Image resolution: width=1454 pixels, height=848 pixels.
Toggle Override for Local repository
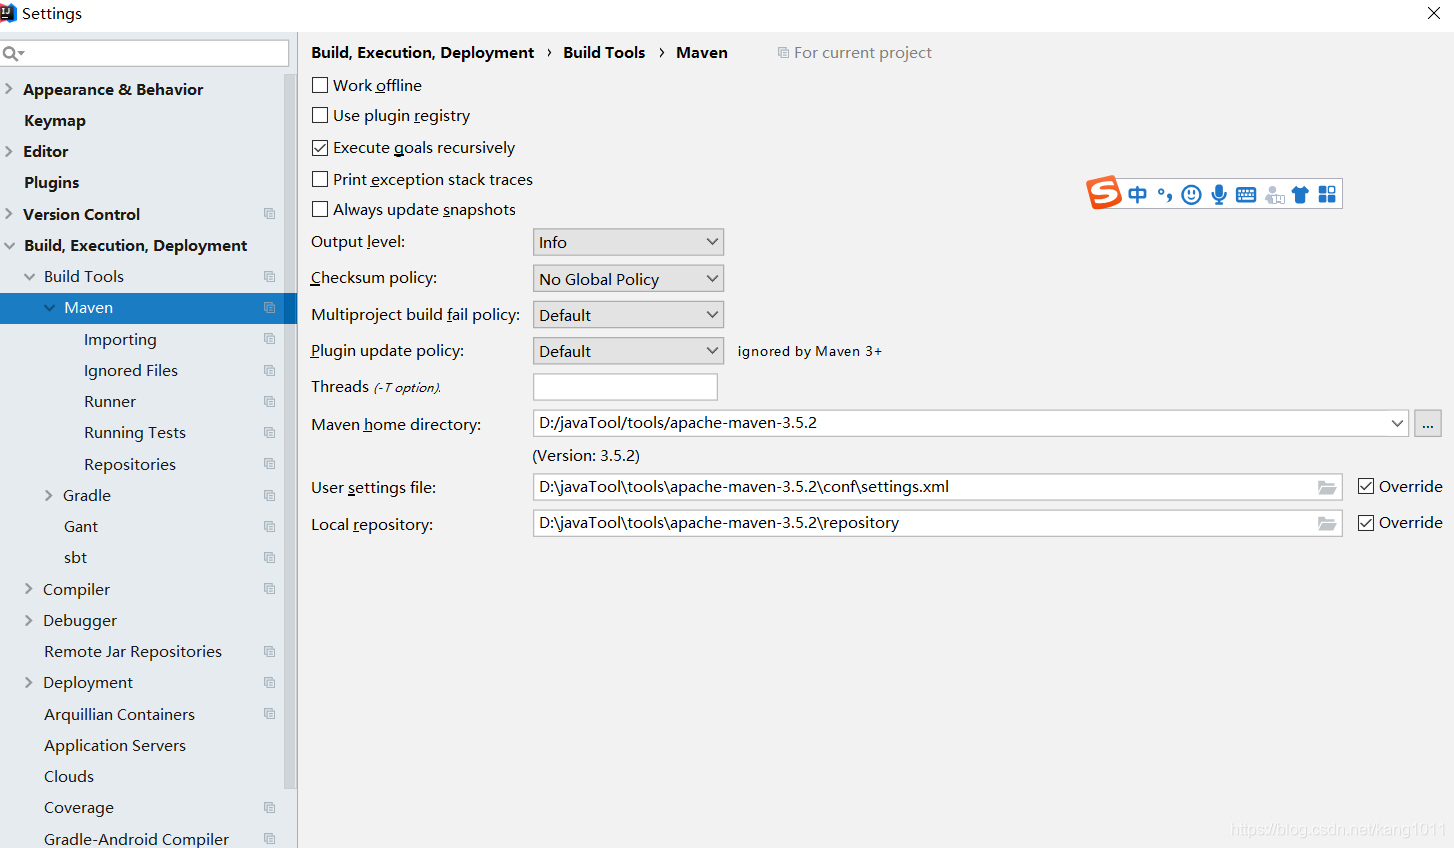click(1366, 522)
